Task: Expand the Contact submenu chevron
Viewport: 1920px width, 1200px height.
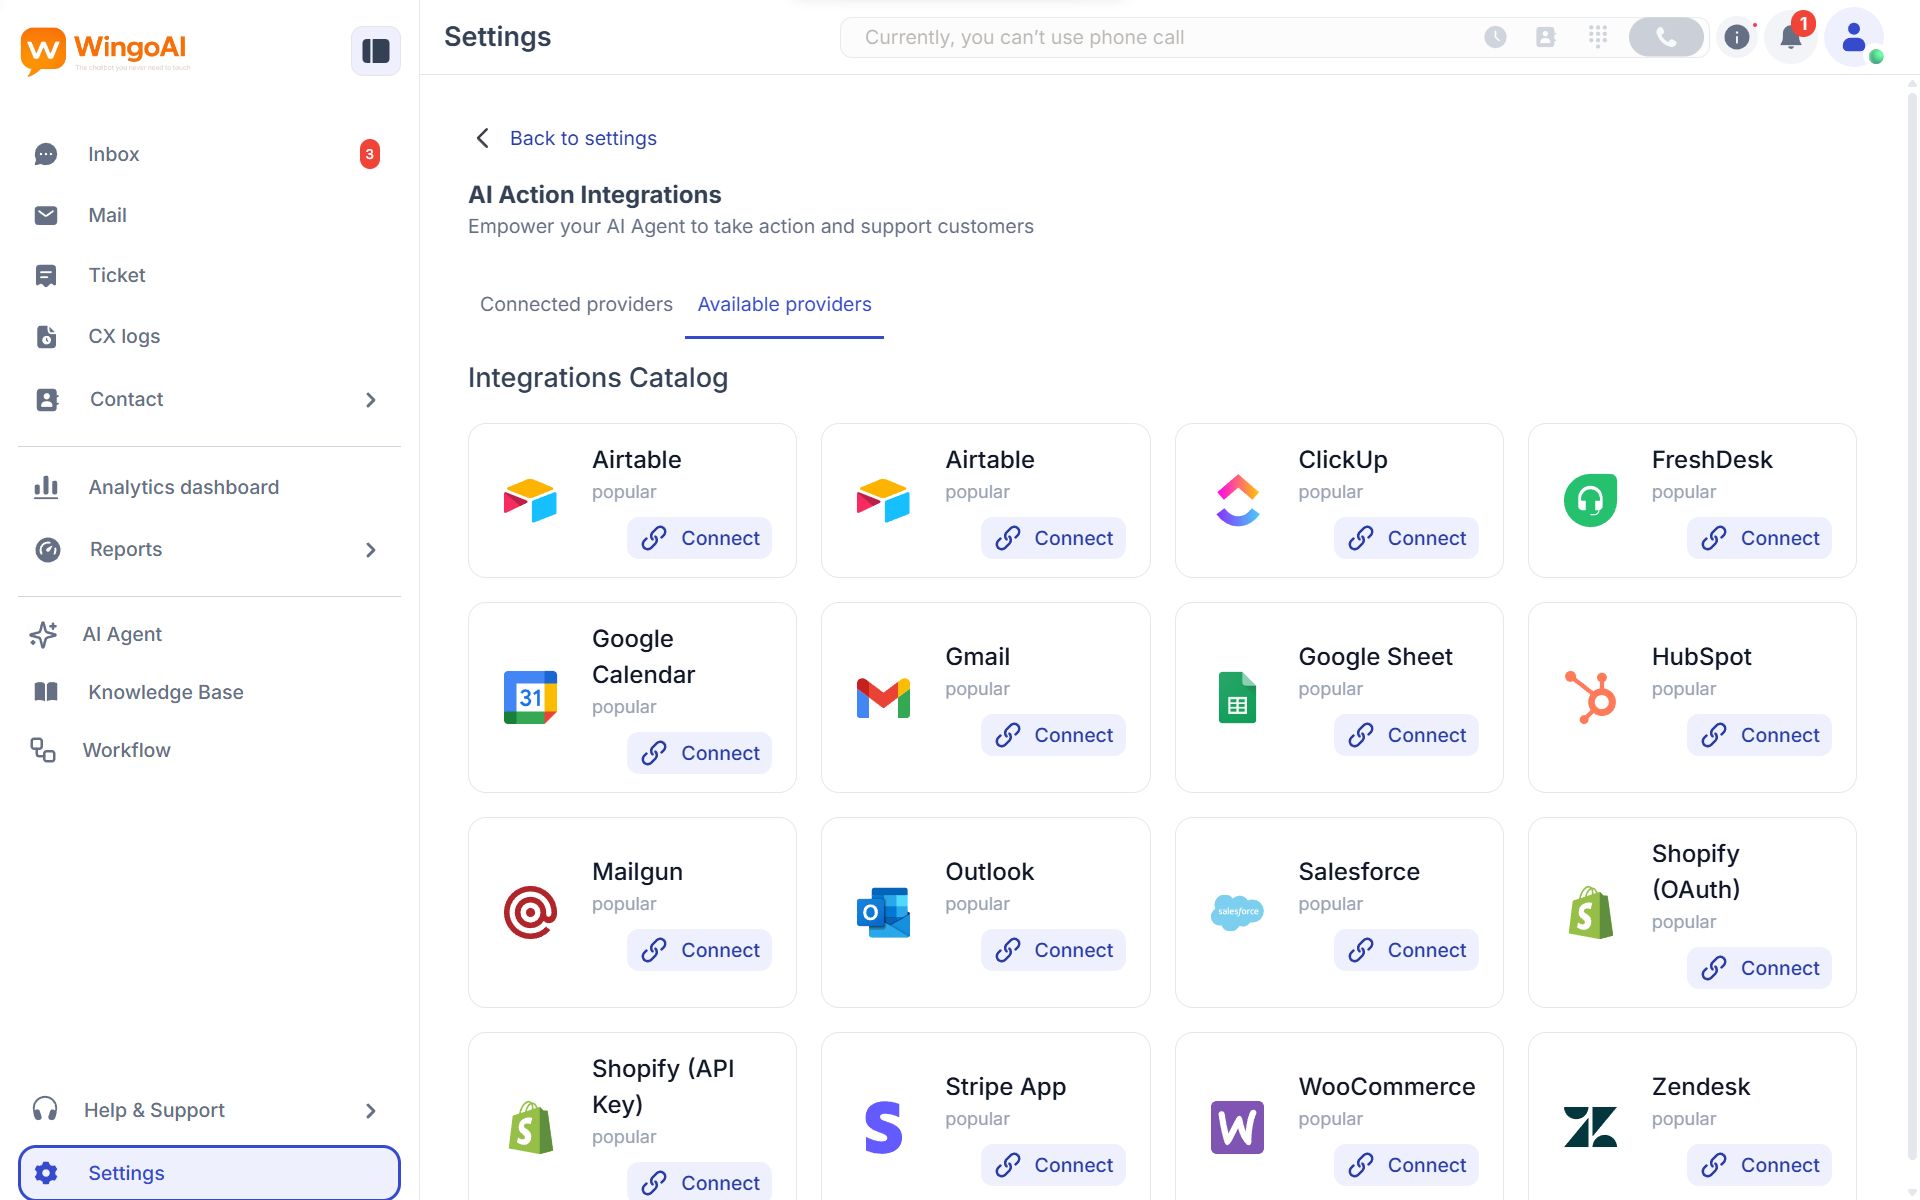Action: click(x=371, y=400)
